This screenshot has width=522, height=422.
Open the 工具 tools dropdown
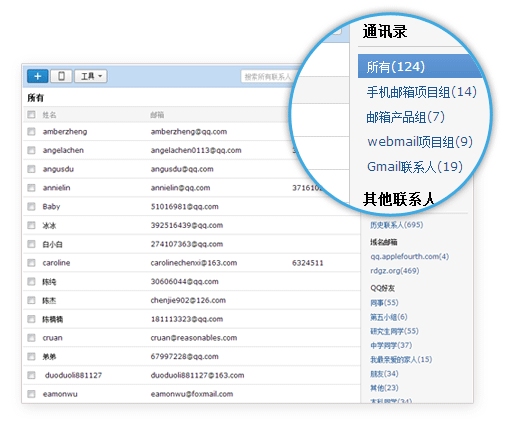[x=91, y=76]
